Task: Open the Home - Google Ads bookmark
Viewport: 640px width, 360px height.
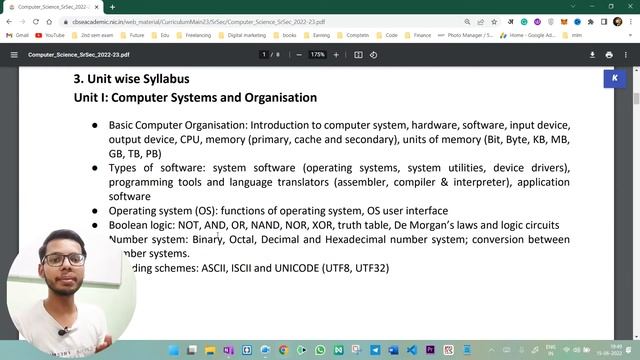Action: coord(528,35)
